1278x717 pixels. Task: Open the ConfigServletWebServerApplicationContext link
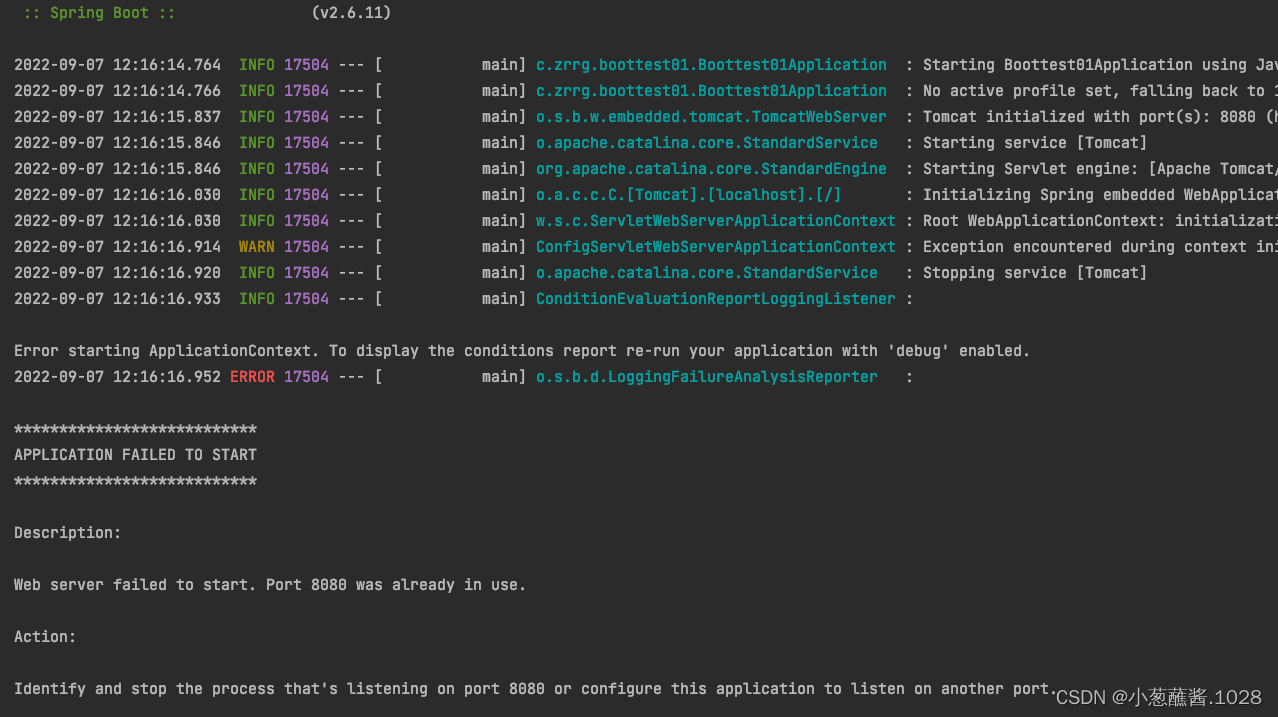click(x=714, y=246)
